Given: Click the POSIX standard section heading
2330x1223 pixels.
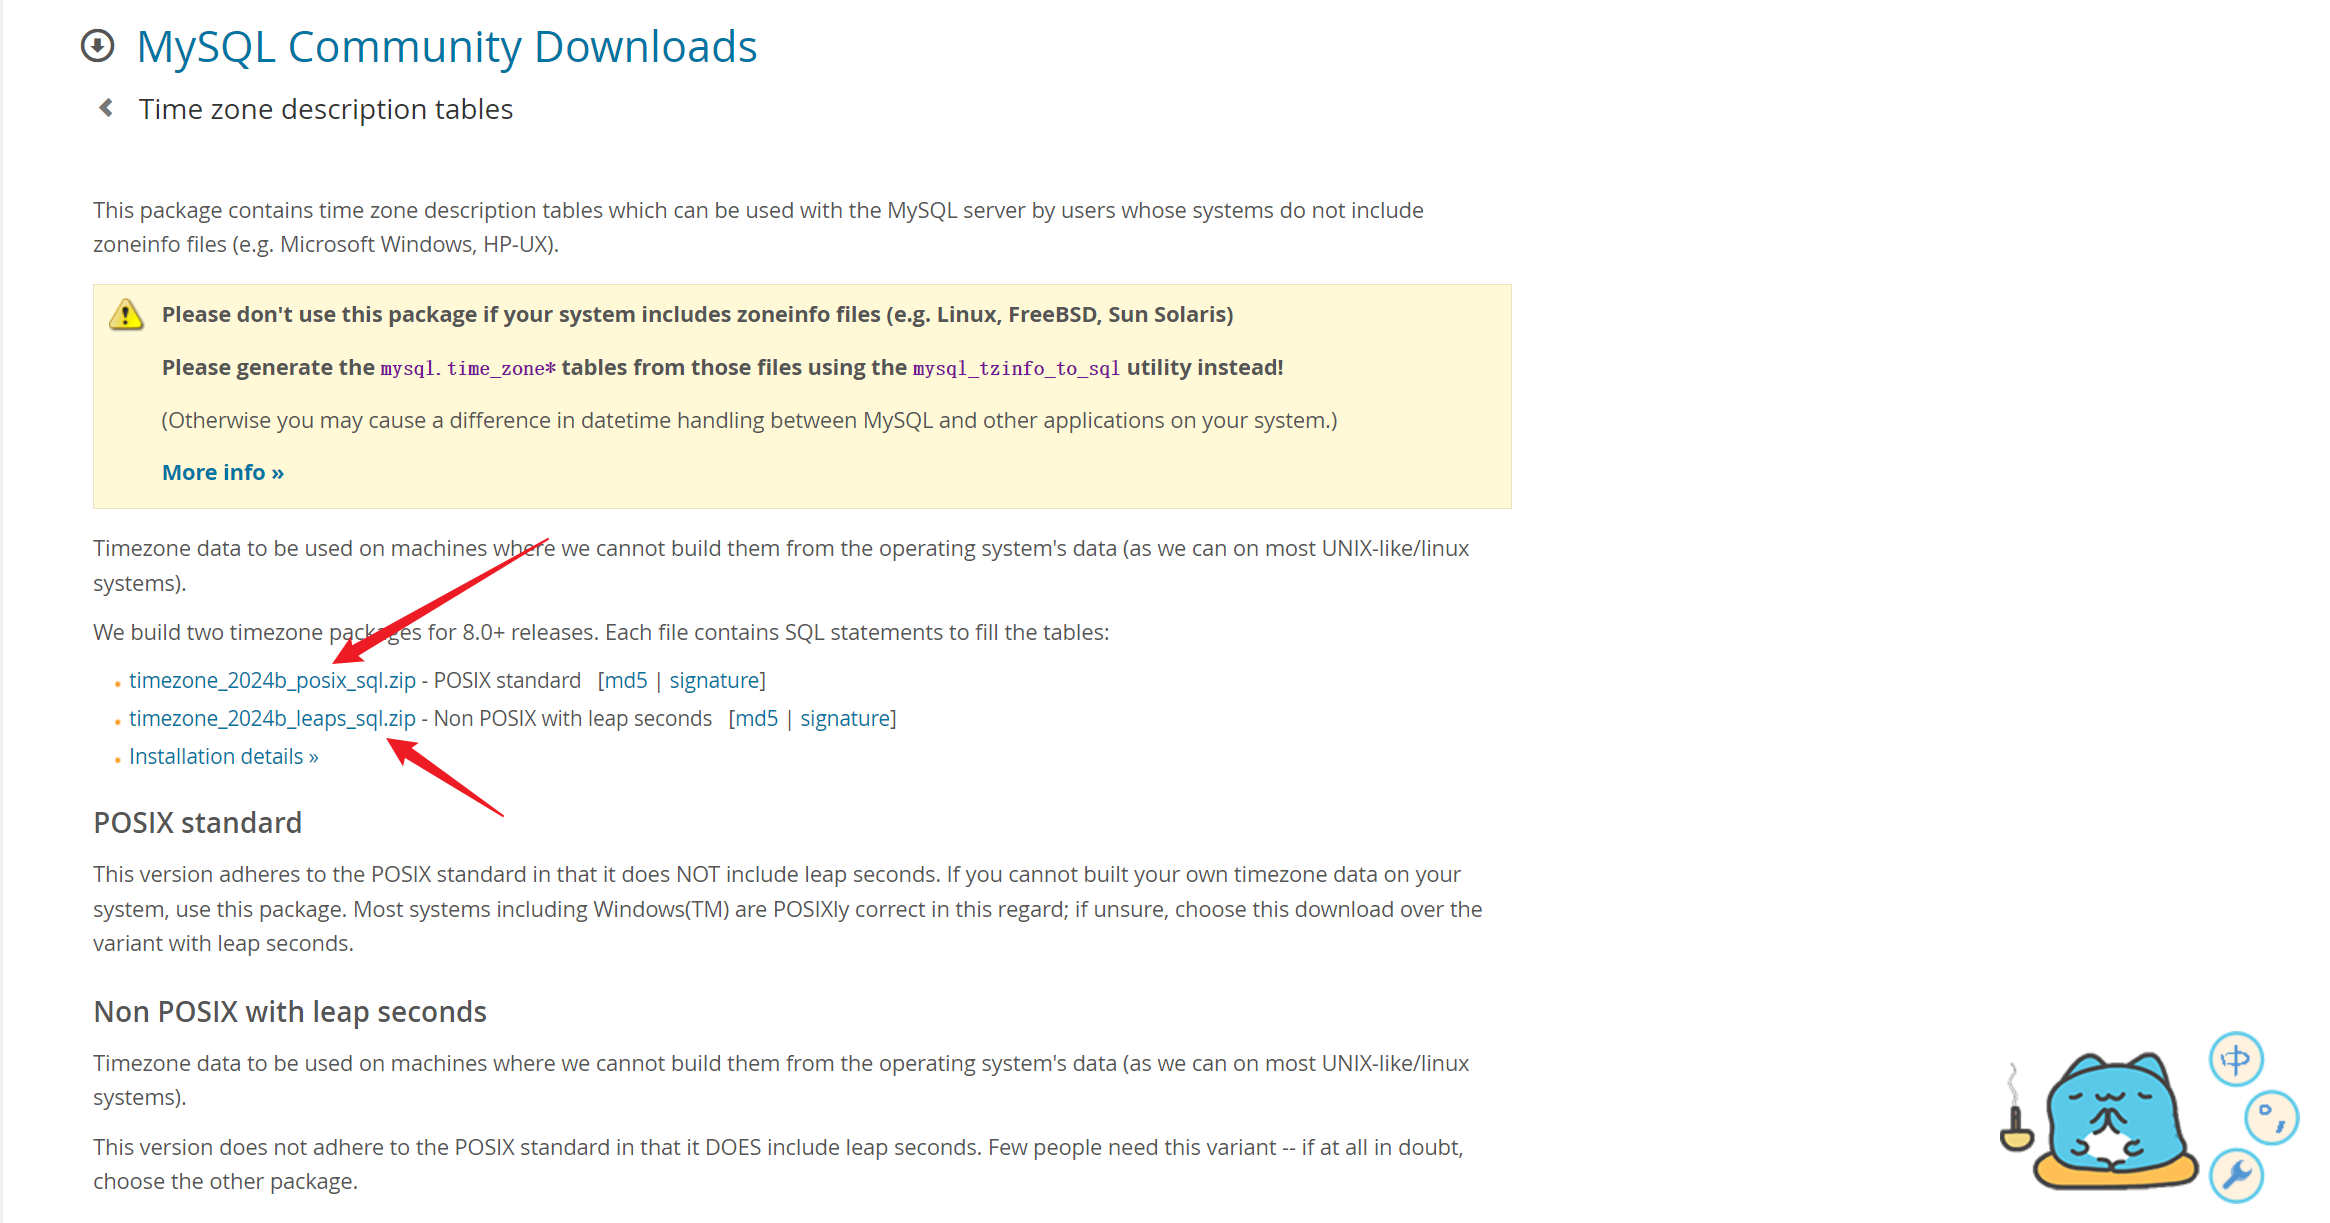Looking at the screenshot, I should coord(197,823).
